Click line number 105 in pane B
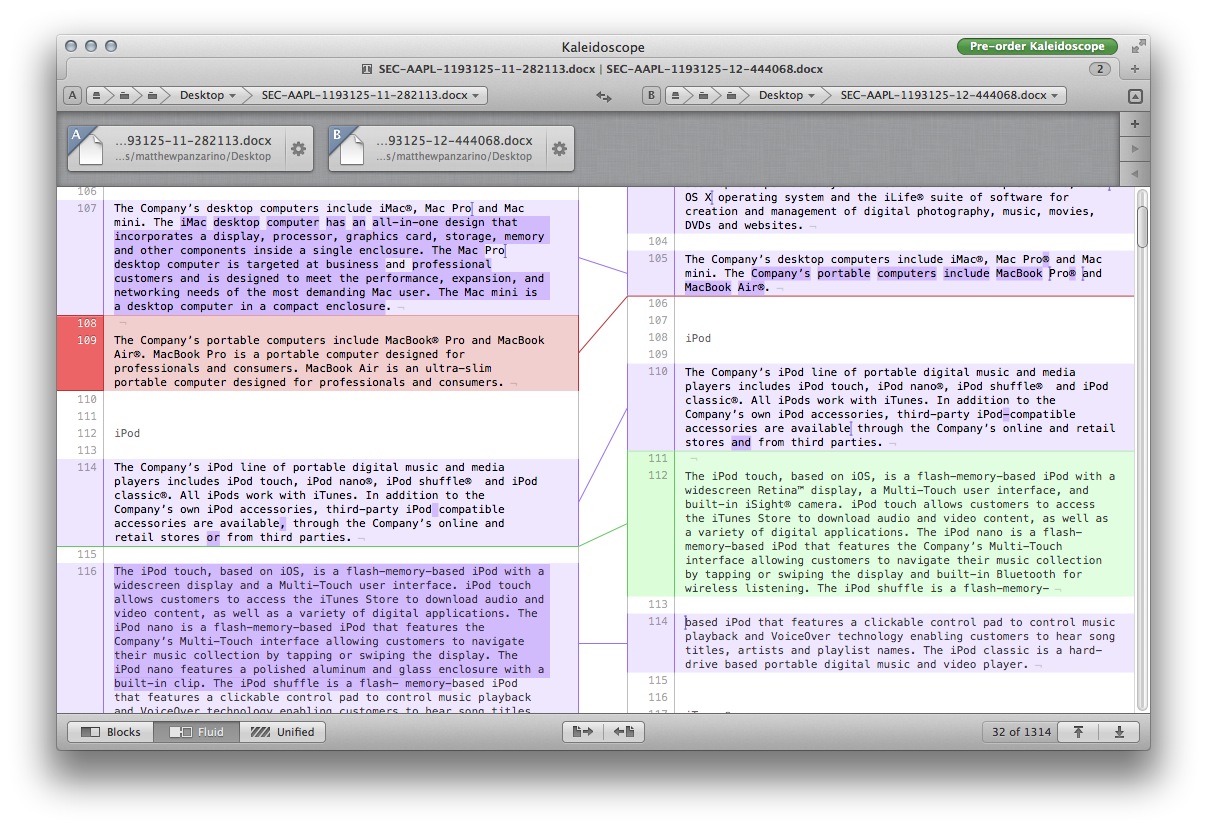Image resolution: width=1207 pixels, height=829 pixels. 657,258
